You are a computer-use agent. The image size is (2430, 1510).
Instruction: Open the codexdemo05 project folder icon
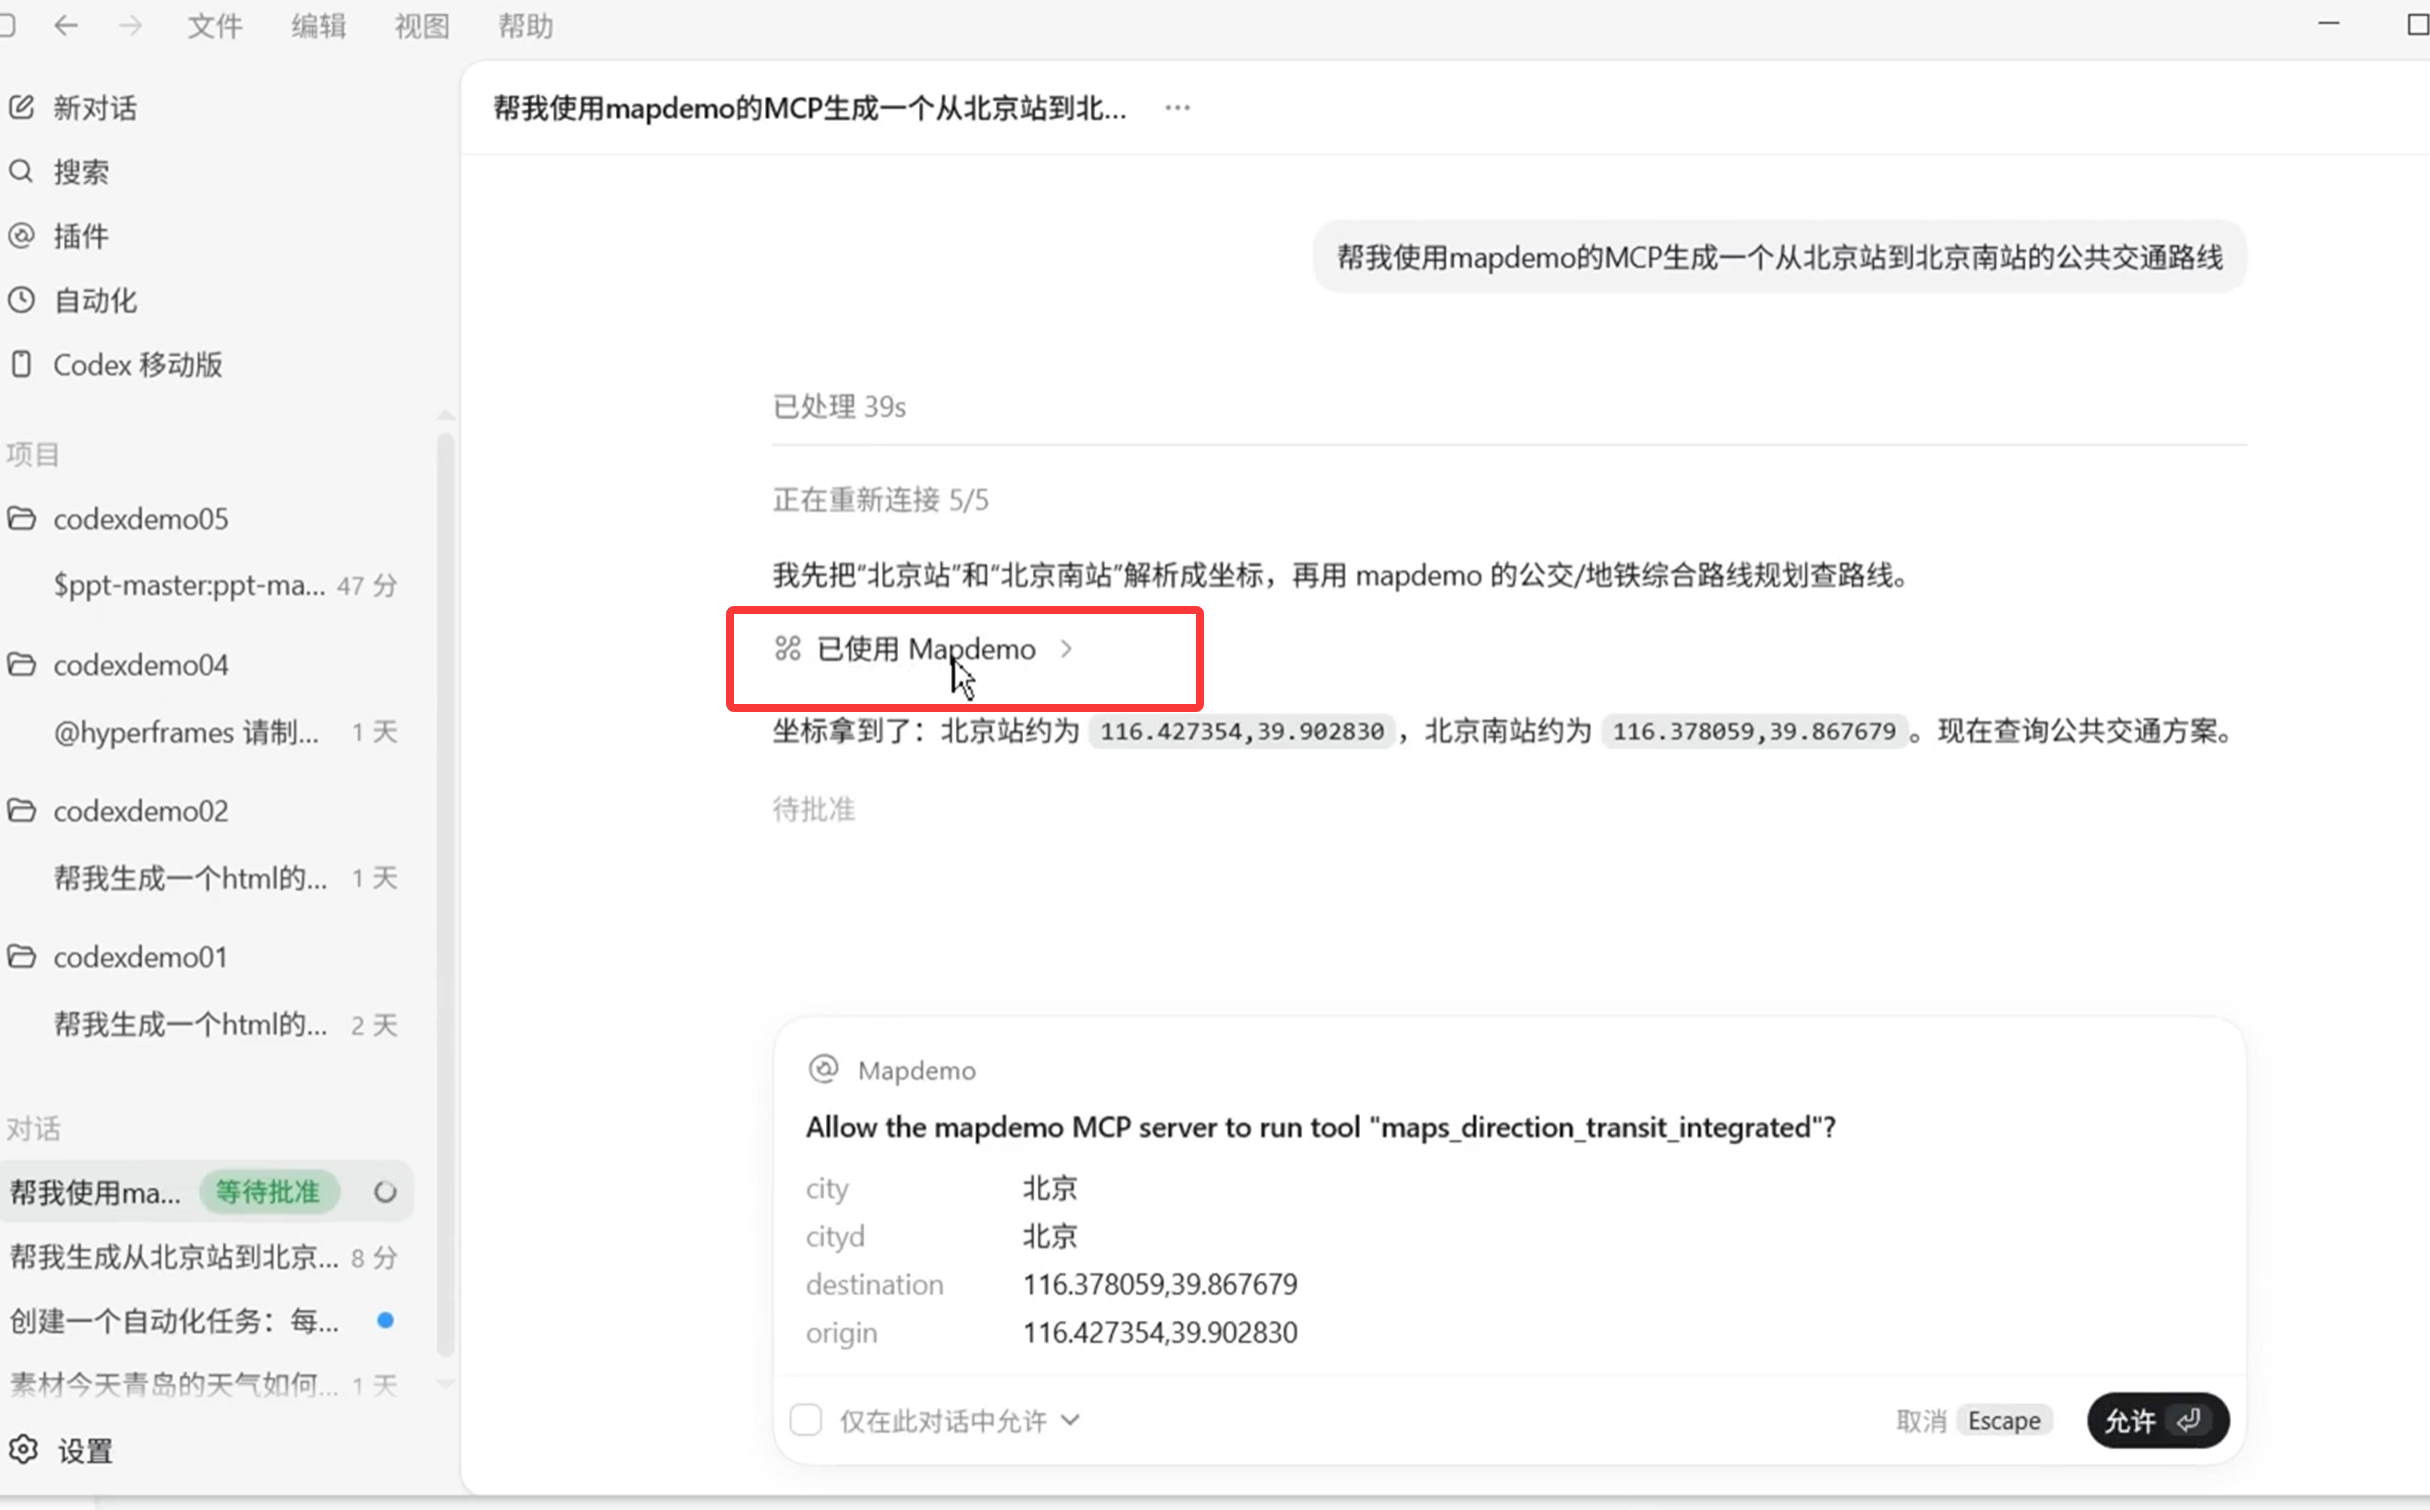(22, 518)
